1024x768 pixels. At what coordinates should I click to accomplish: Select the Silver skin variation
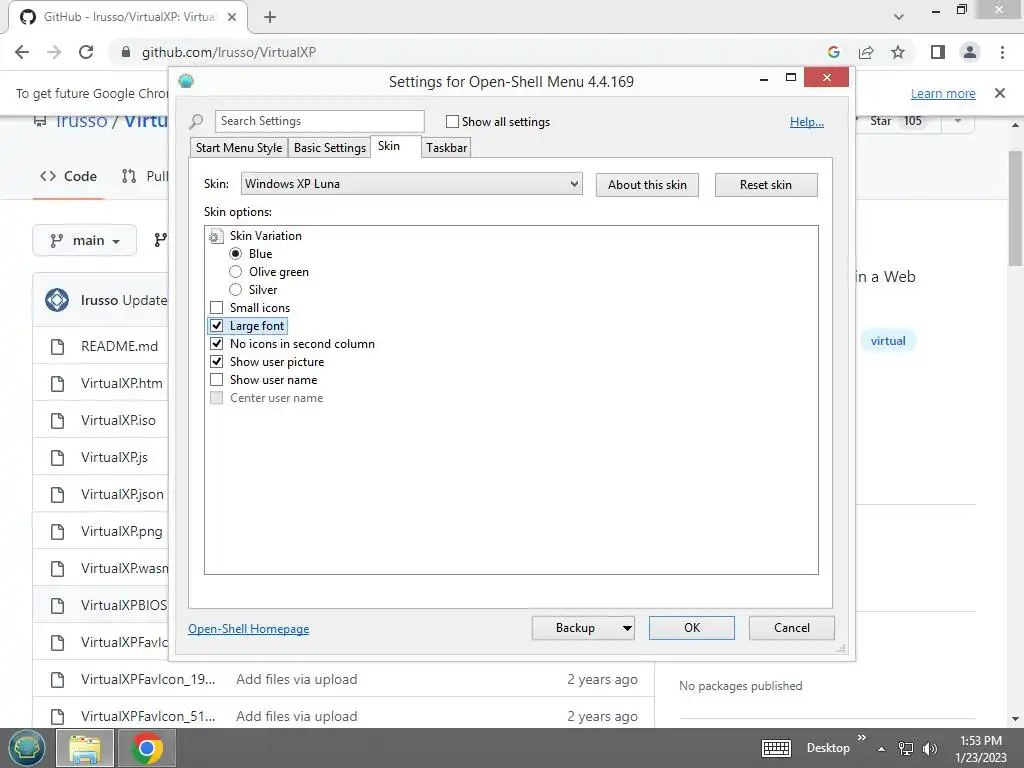pos(235,290)
